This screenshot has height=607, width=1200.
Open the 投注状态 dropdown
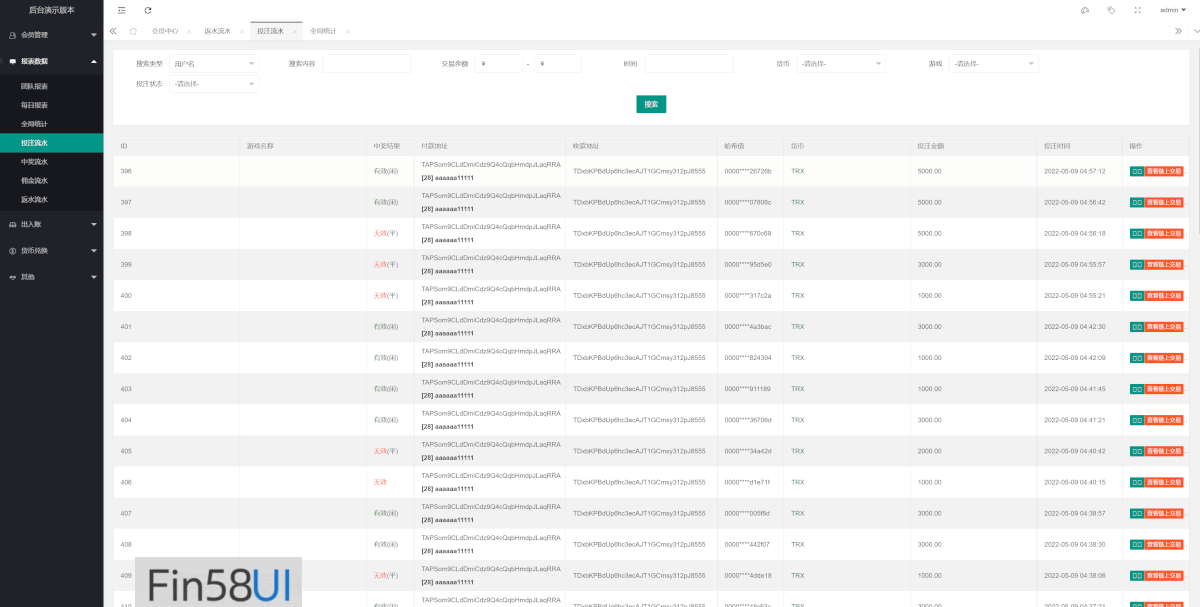[214, 84]
